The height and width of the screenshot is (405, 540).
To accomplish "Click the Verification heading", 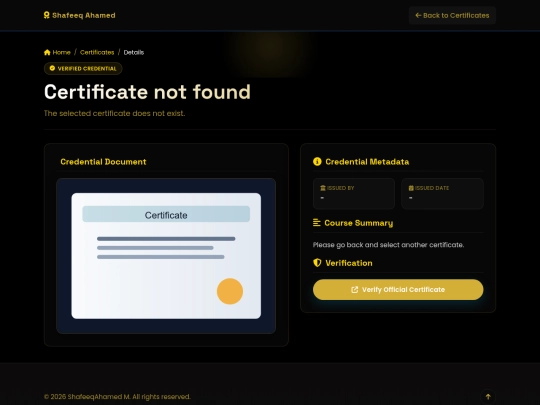I will 349,263.
